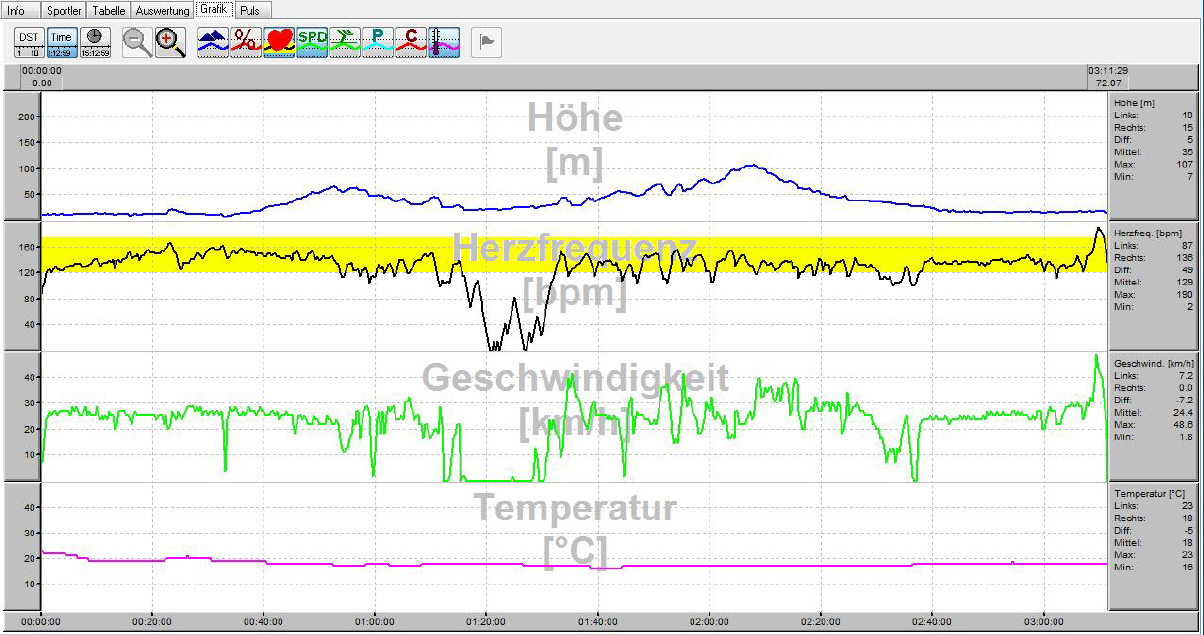Viewport: 1204px width, 635px height.
Task: Enable the power P graph
Action: (x=378, y=42)
